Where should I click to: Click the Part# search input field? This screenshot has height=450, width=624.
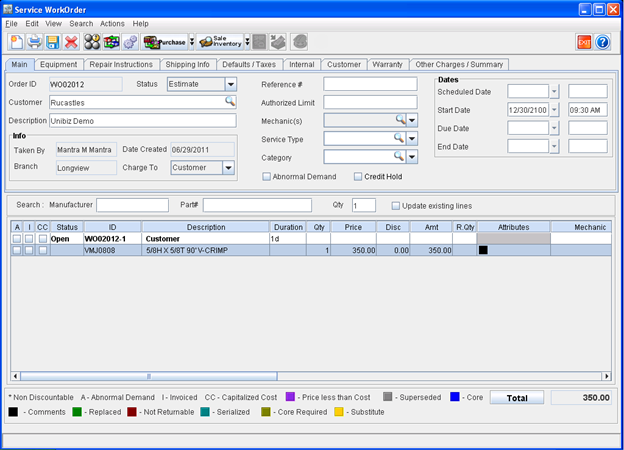pos(257,205)
